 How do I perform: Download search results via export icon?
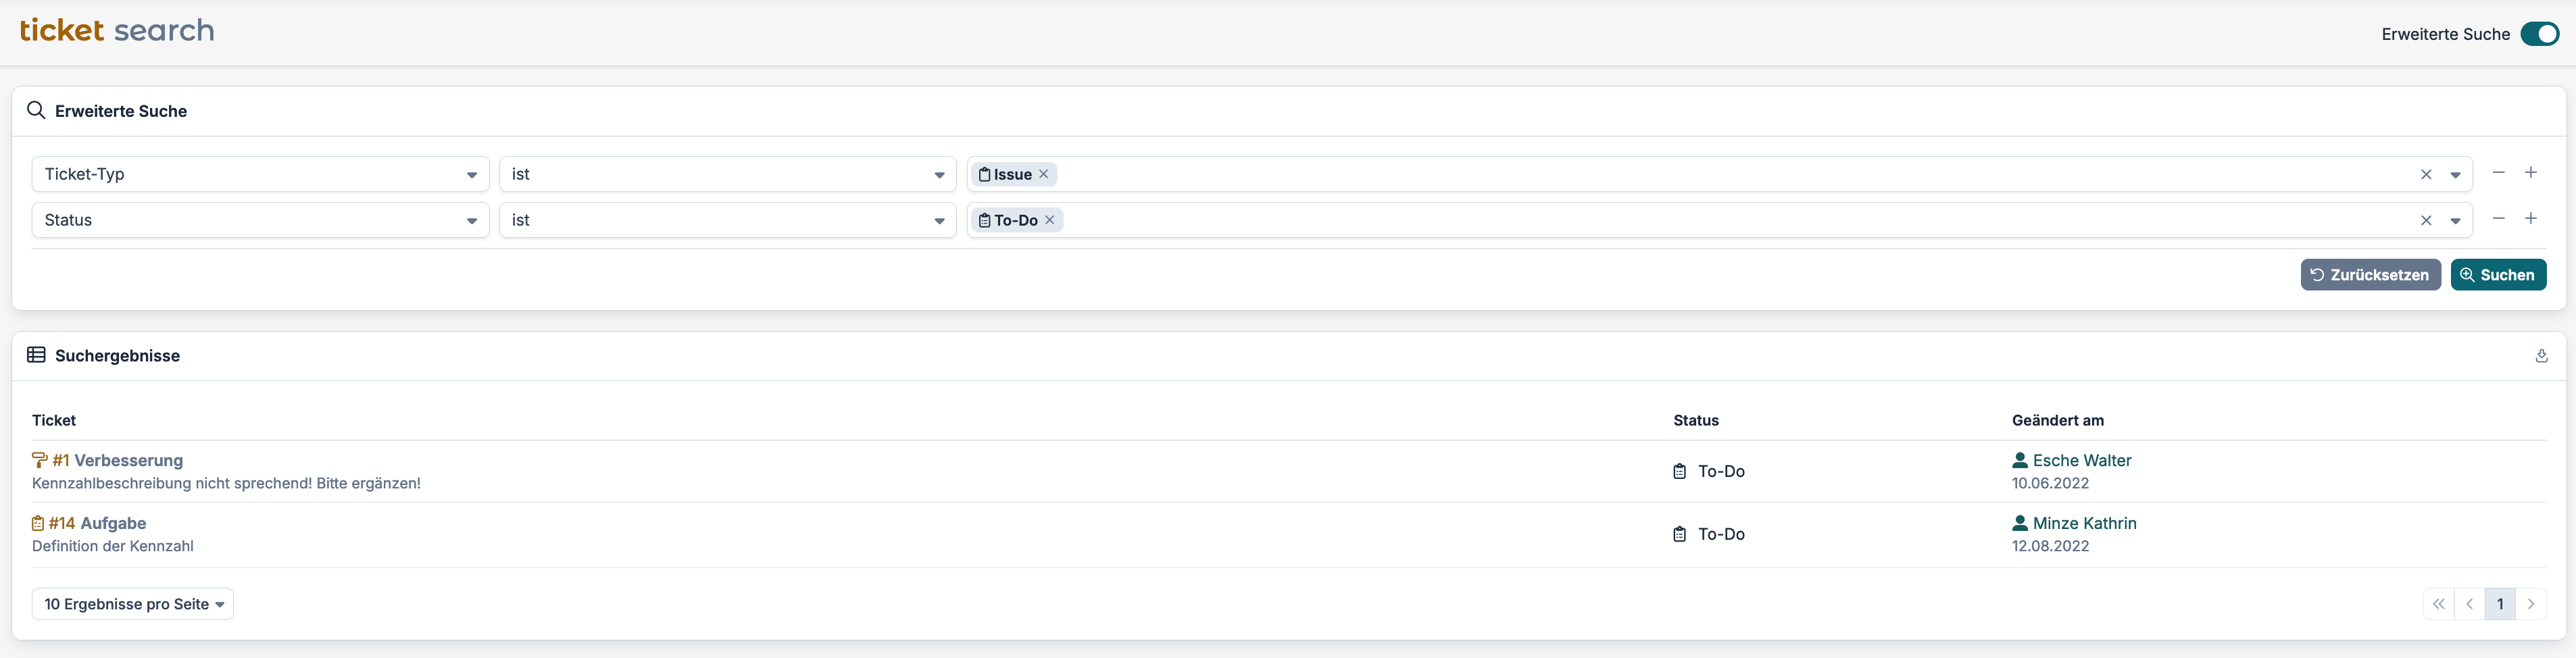[x=2541, y=356]
